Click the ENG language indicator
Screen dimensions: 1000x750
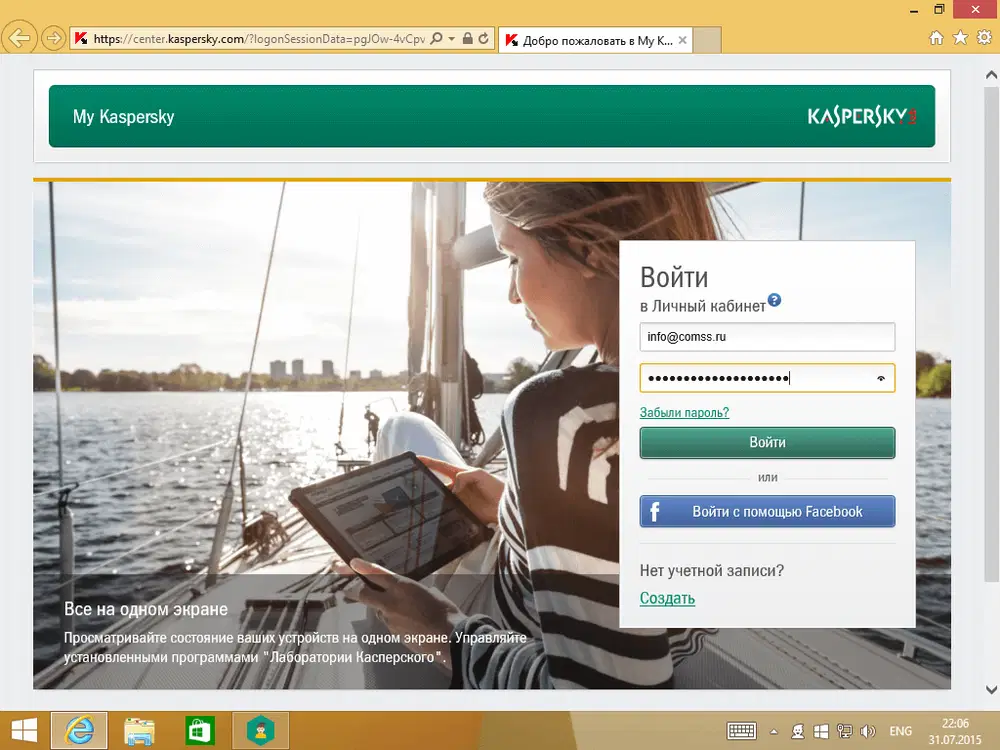pyautogui.click(x=901, y=732)
